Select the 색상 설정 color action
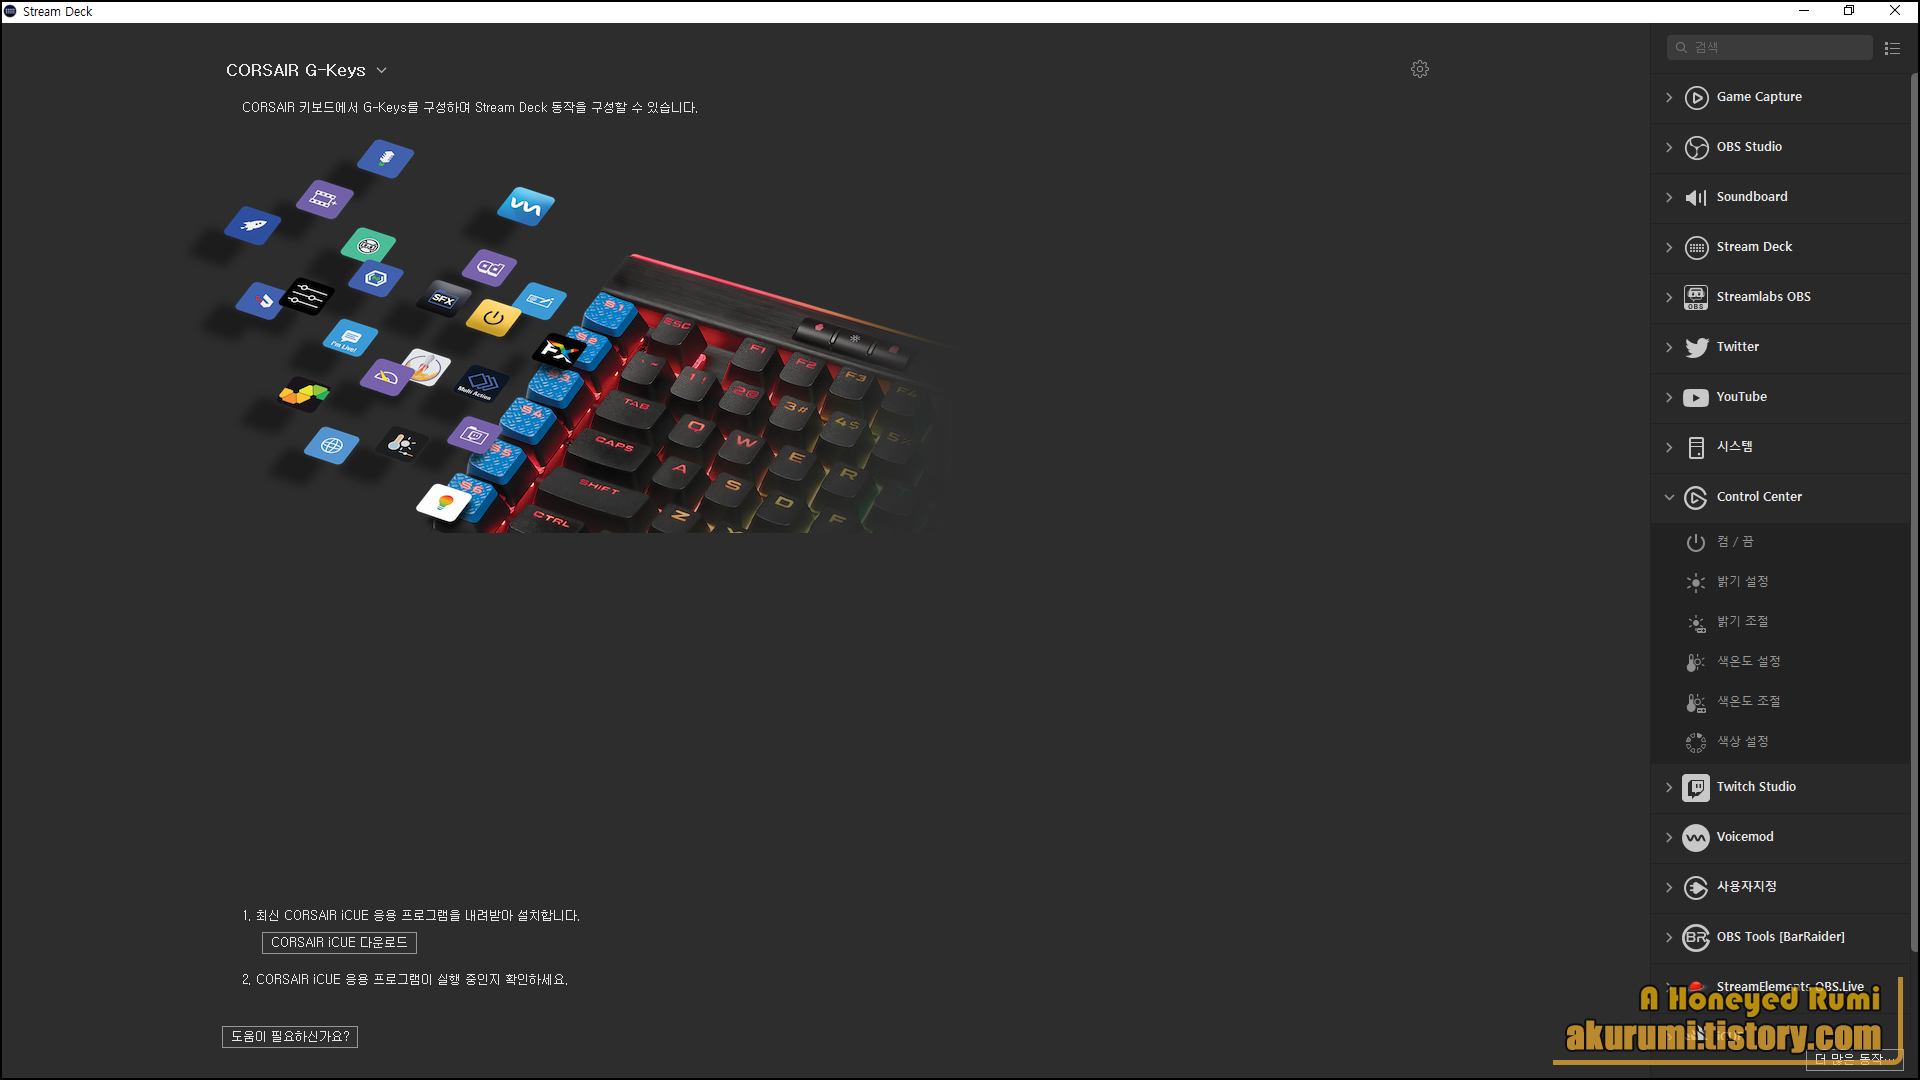Screen dimensions: 1920x1080 (x=1742, y=742)
